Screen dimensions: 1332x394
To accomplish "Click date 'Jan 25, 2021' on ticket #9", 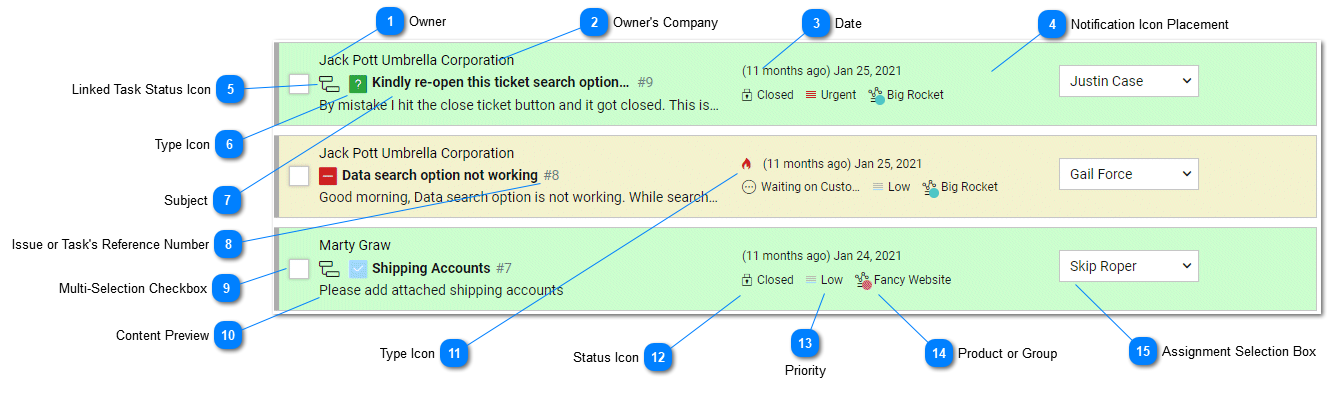I will click(868, 71).
